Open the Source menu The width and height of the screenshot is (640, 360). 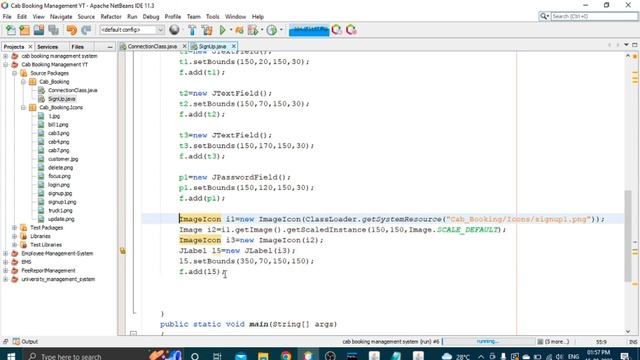pyautogui.click(x=86, y=16)
